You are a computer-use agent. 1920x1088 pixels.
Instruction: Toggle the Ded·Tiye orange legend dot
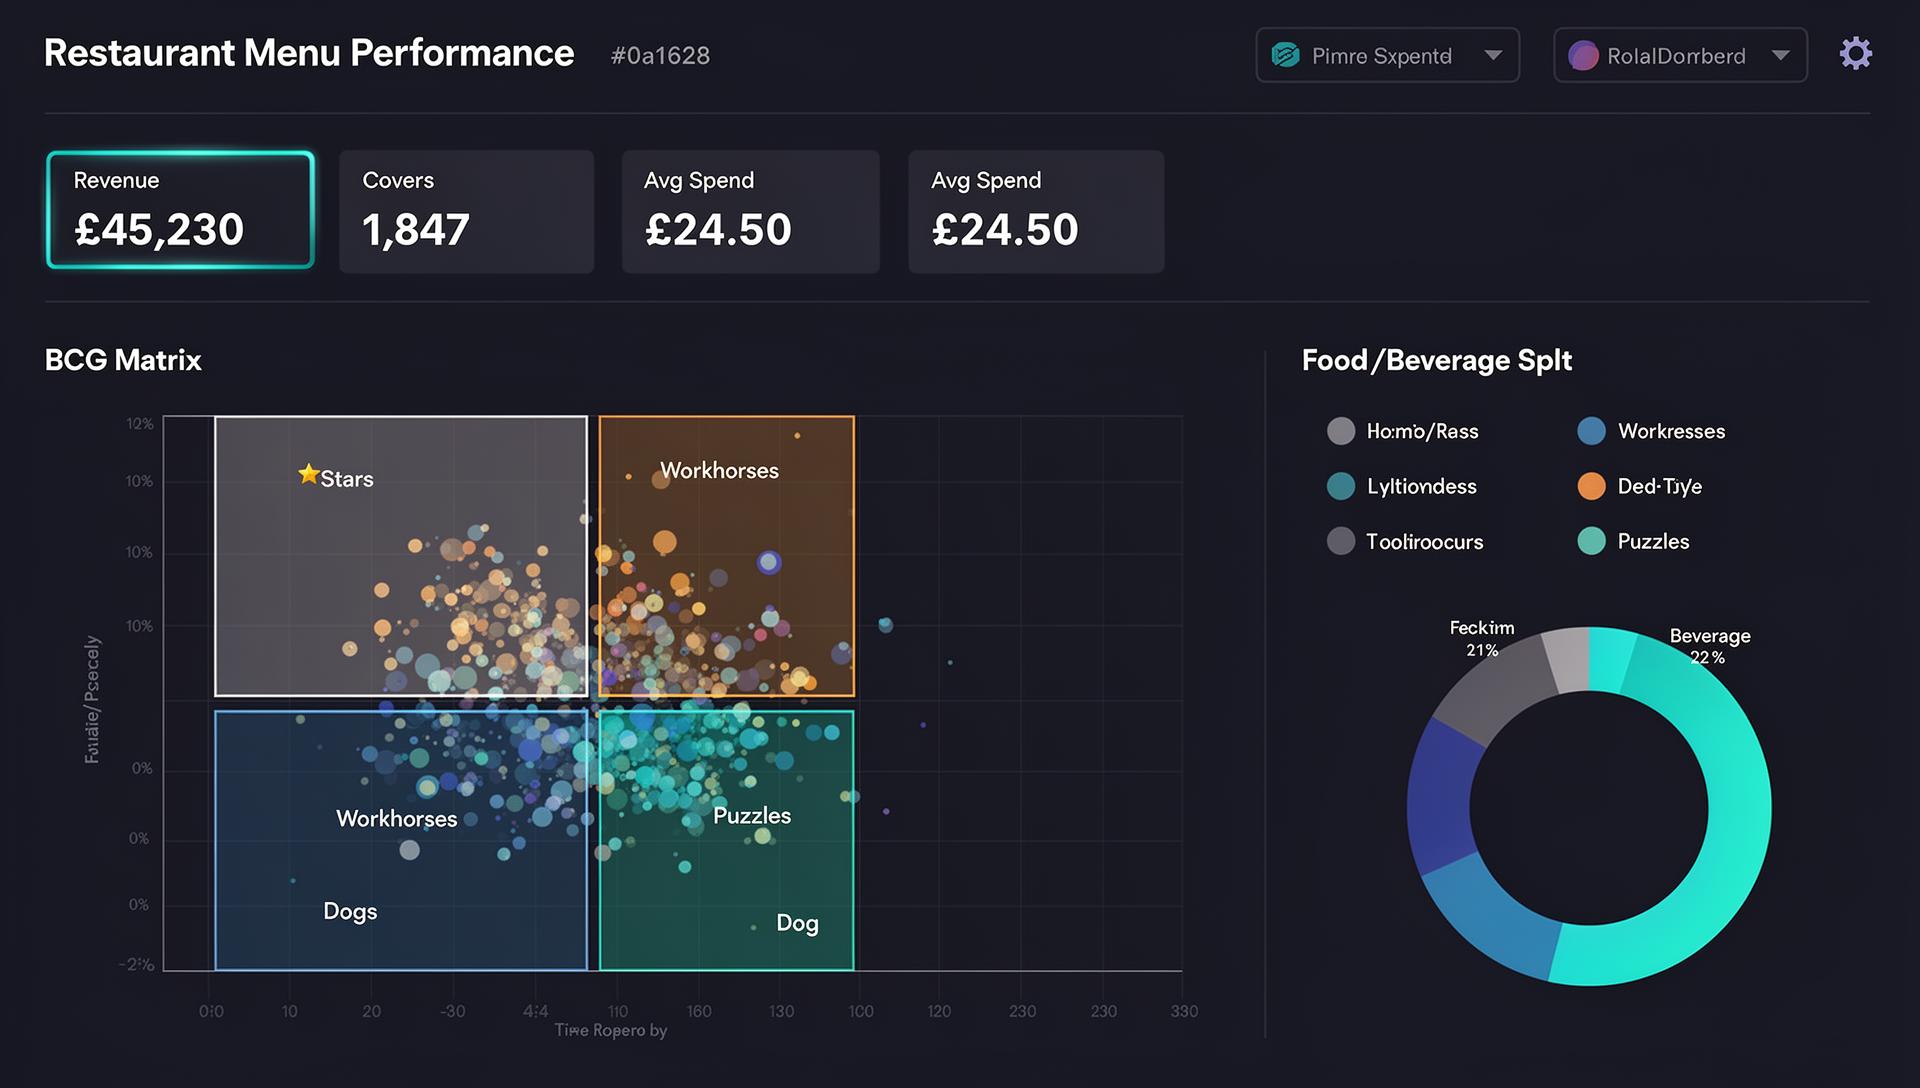(1591, 486)
